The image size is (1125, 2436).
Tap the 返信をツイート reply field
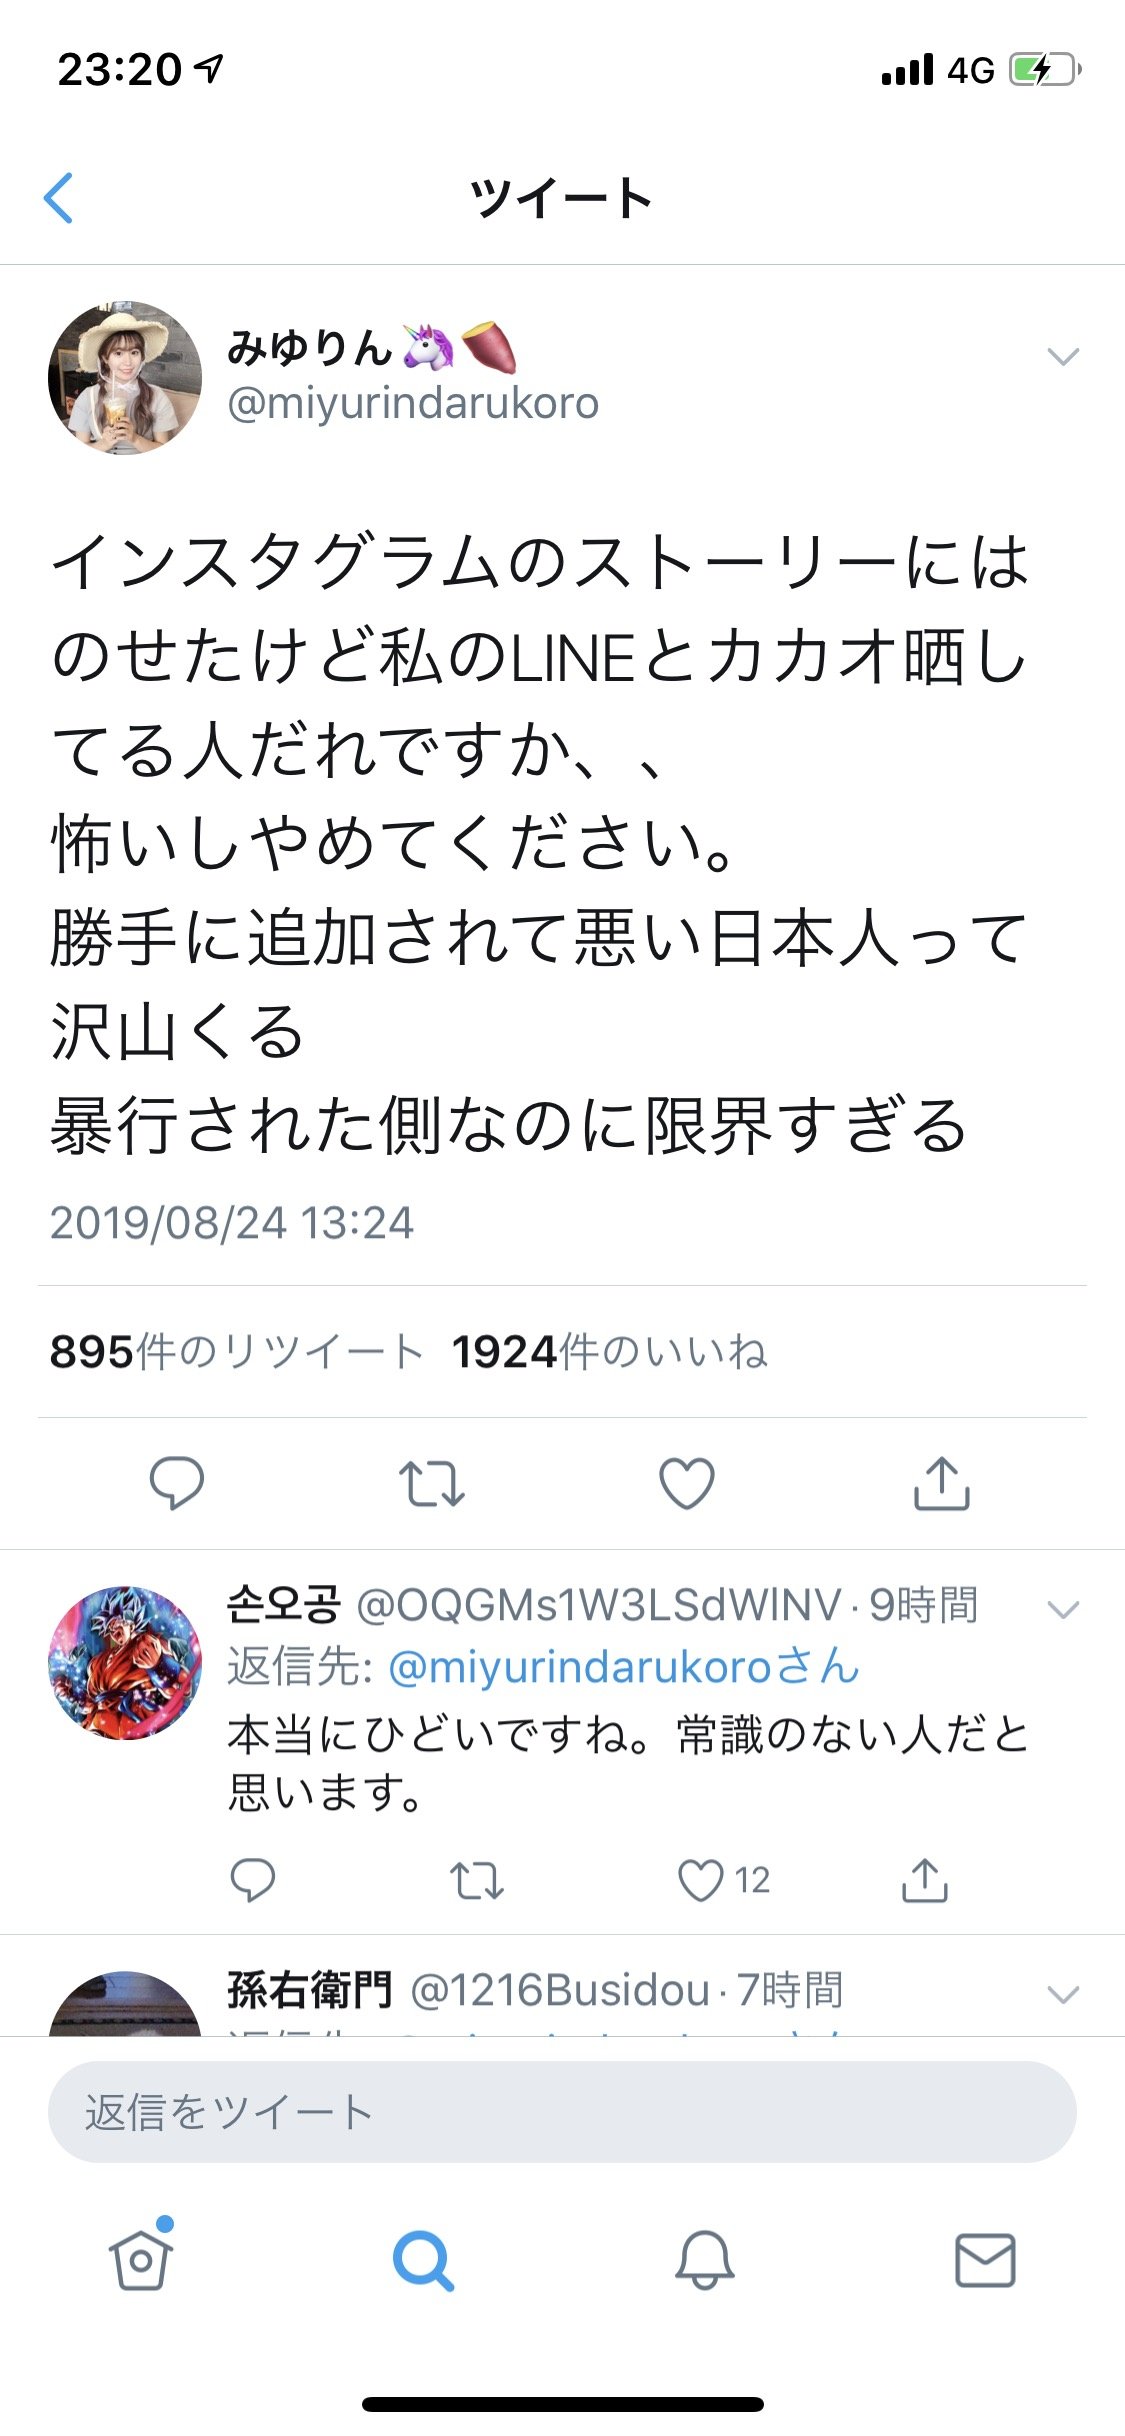(x=562, y=2112)
